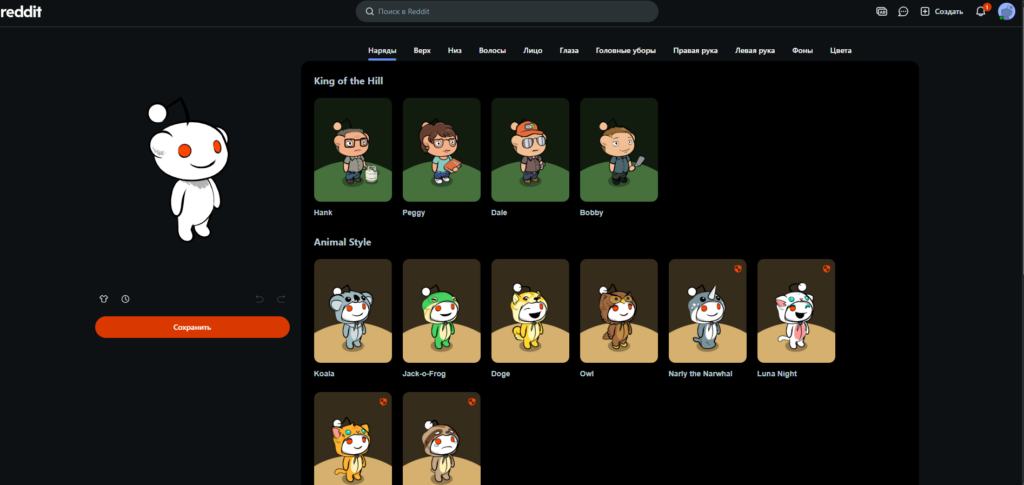This screenshot has height=485, width=1024.
Task: Select the Hank outfit
Action: 353,149
